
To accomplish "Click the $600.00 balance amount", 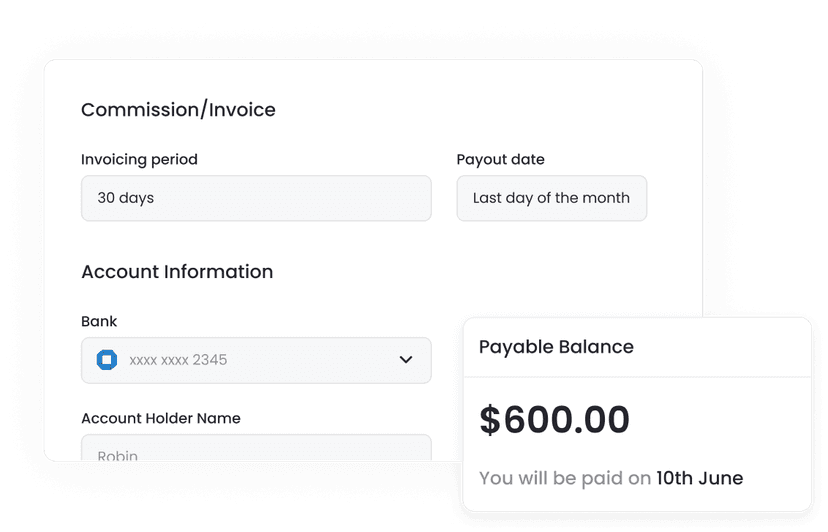I will pyautogui.click(x=554, y=420).
